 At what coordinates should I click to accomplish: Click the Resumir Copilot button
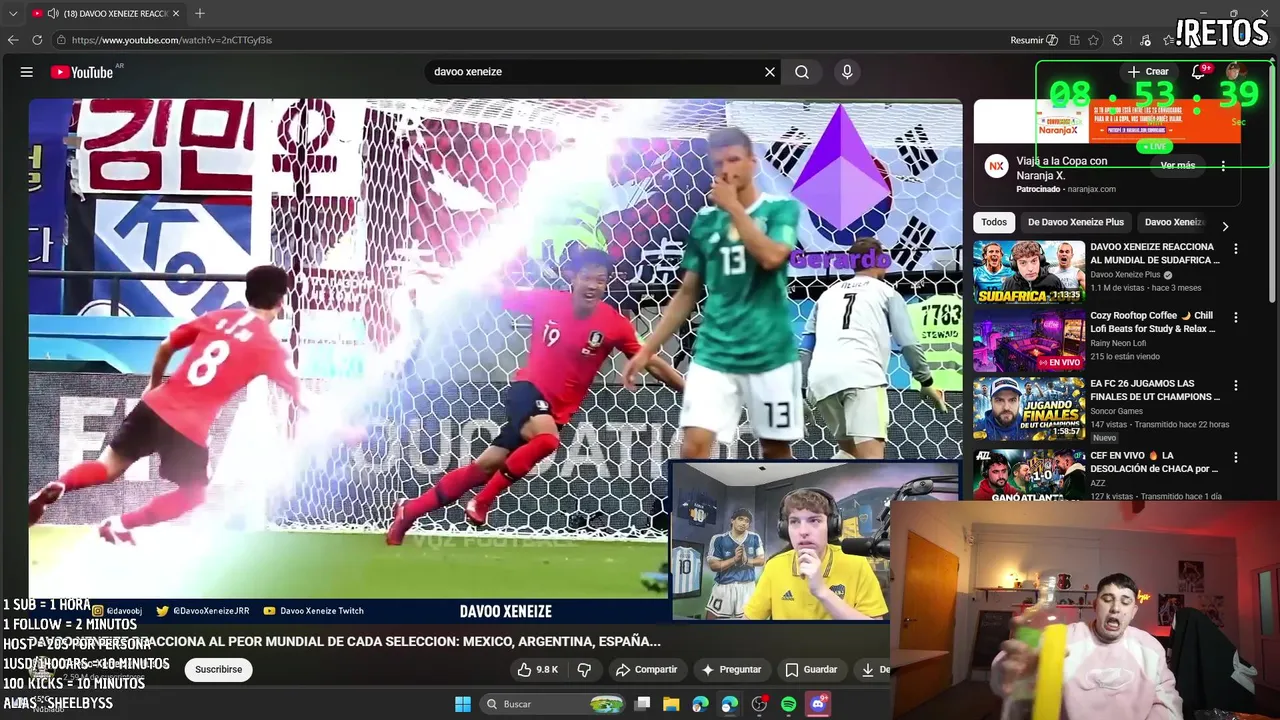1034,40
